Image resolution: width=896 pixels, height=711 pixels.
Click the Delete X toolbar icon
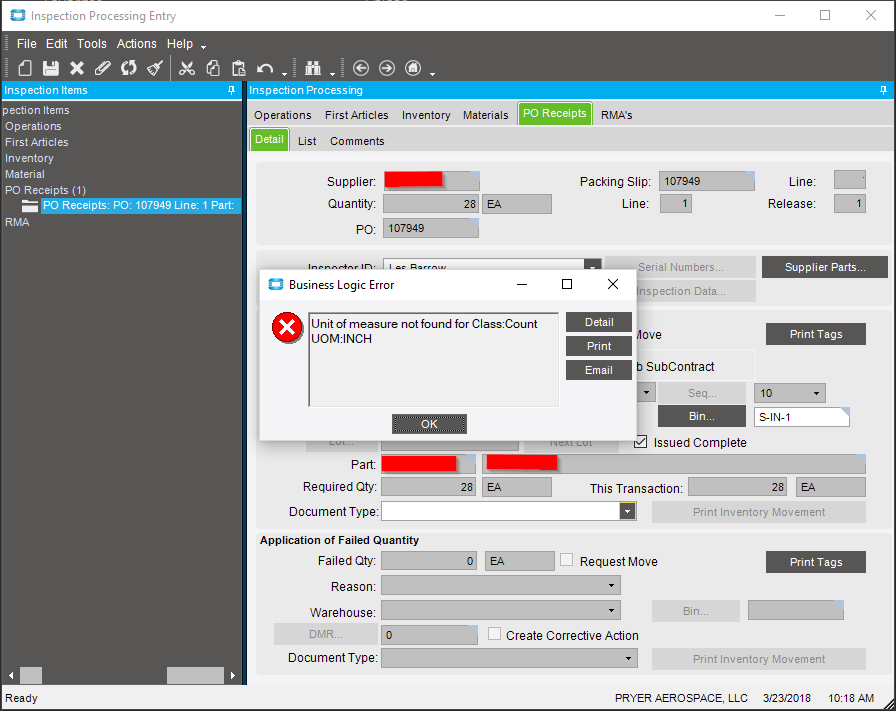pyautogui.click(x=77, y=69)
